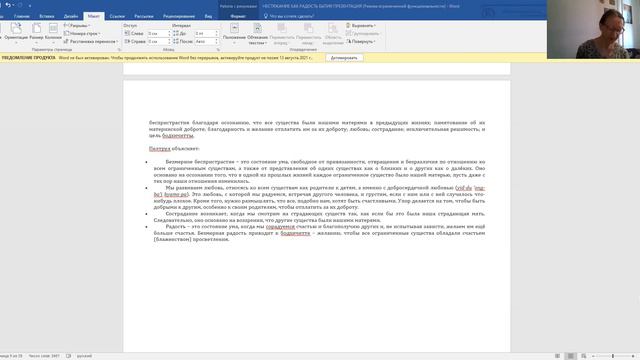Click the zoom in plus button
This screenshot has width=640, height=360.
(x=633, y=356)
